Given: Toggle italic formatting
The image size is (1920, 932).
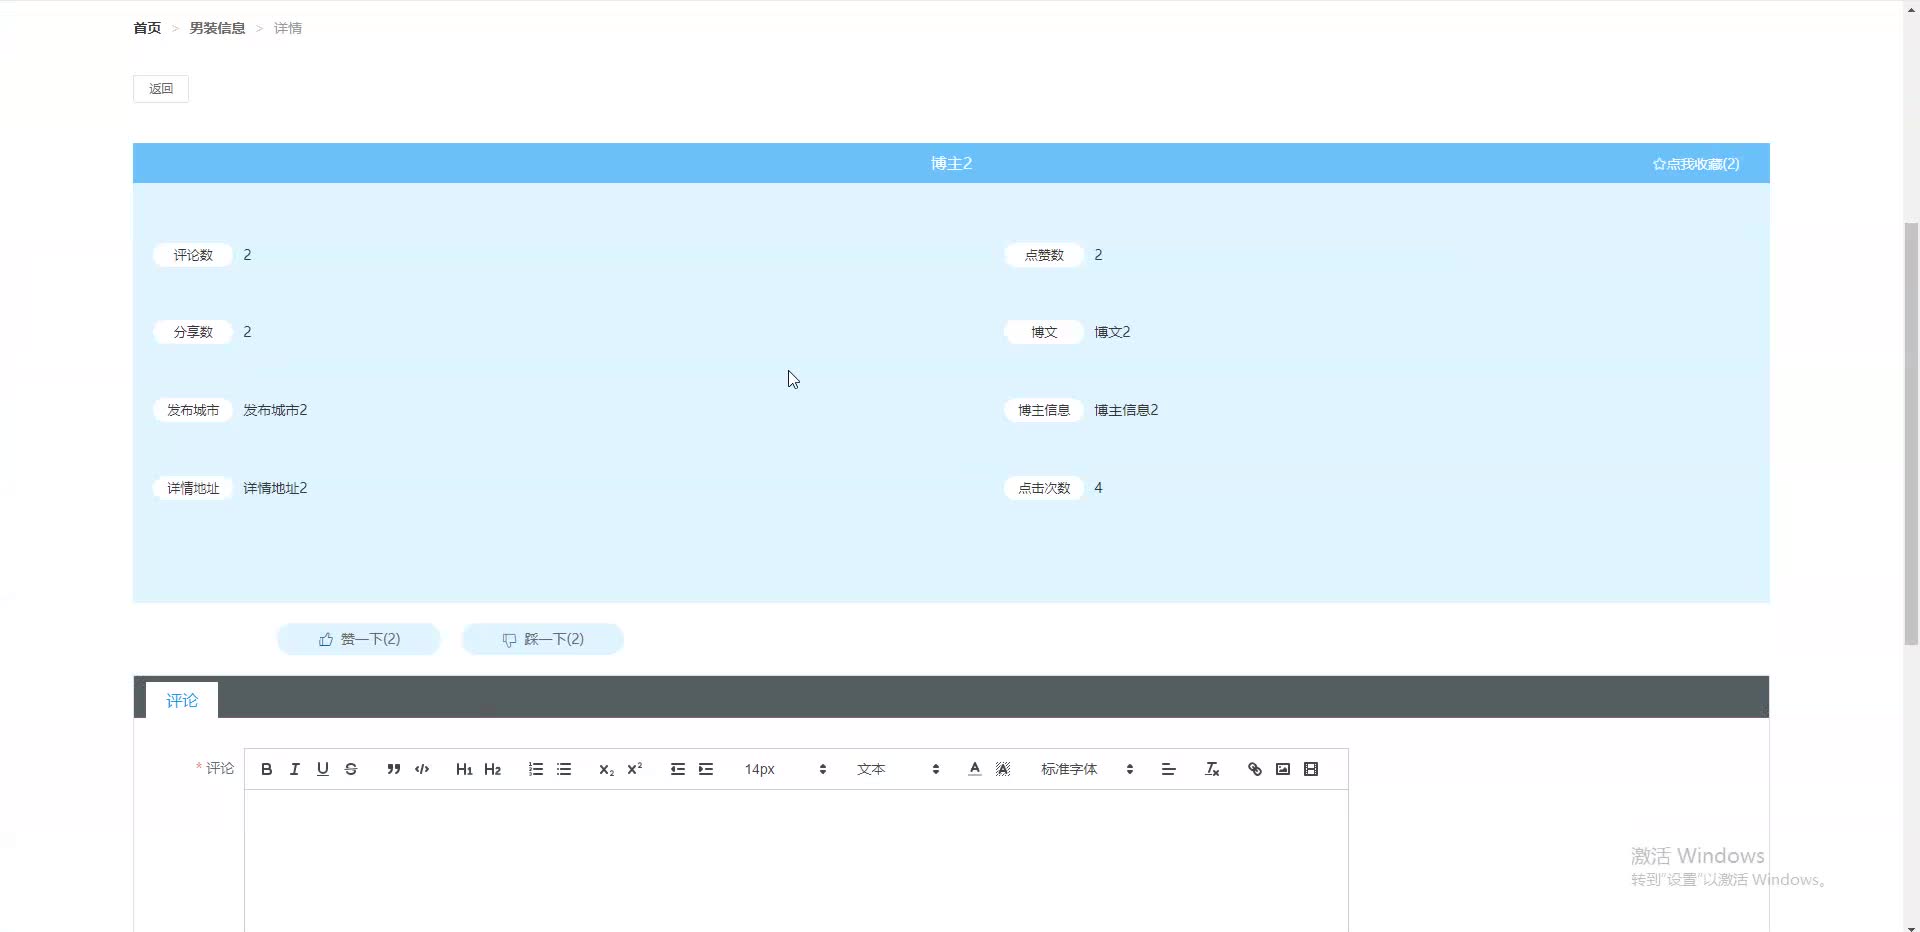Looking at the screenshot, I should pos(294,768).
